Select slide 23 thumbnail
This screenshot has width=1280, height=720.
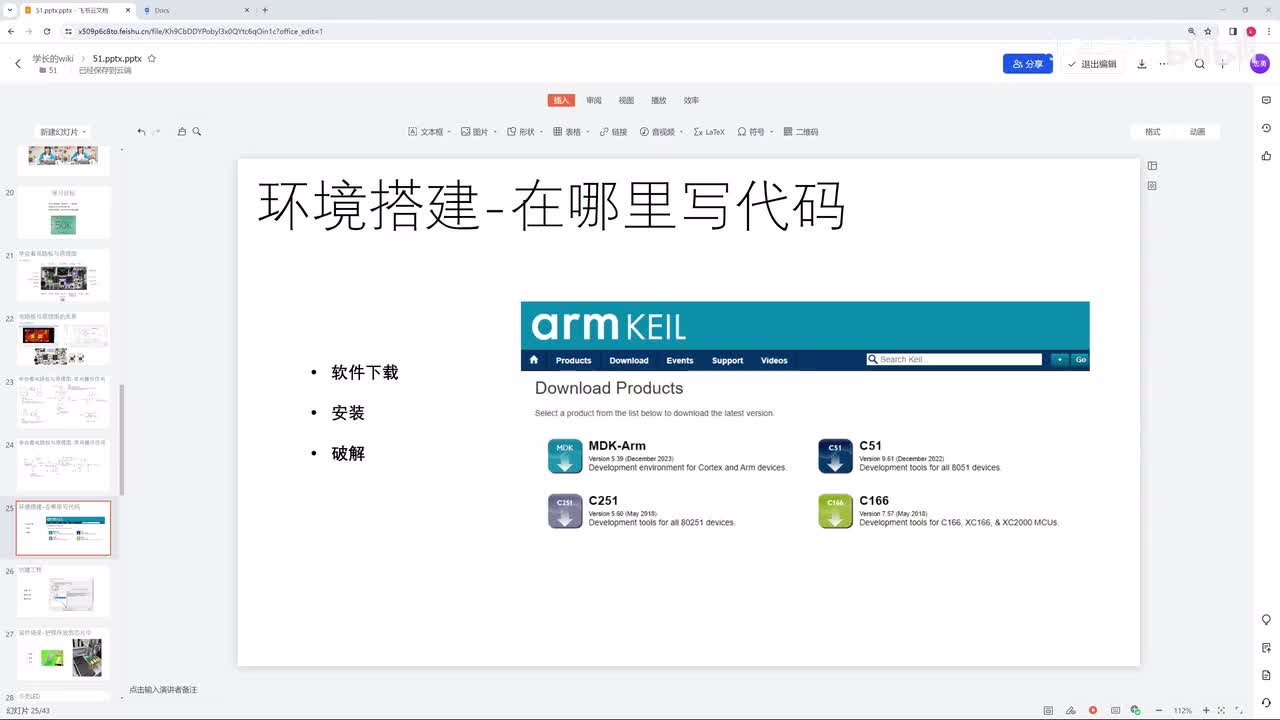[x=63, y=402]
